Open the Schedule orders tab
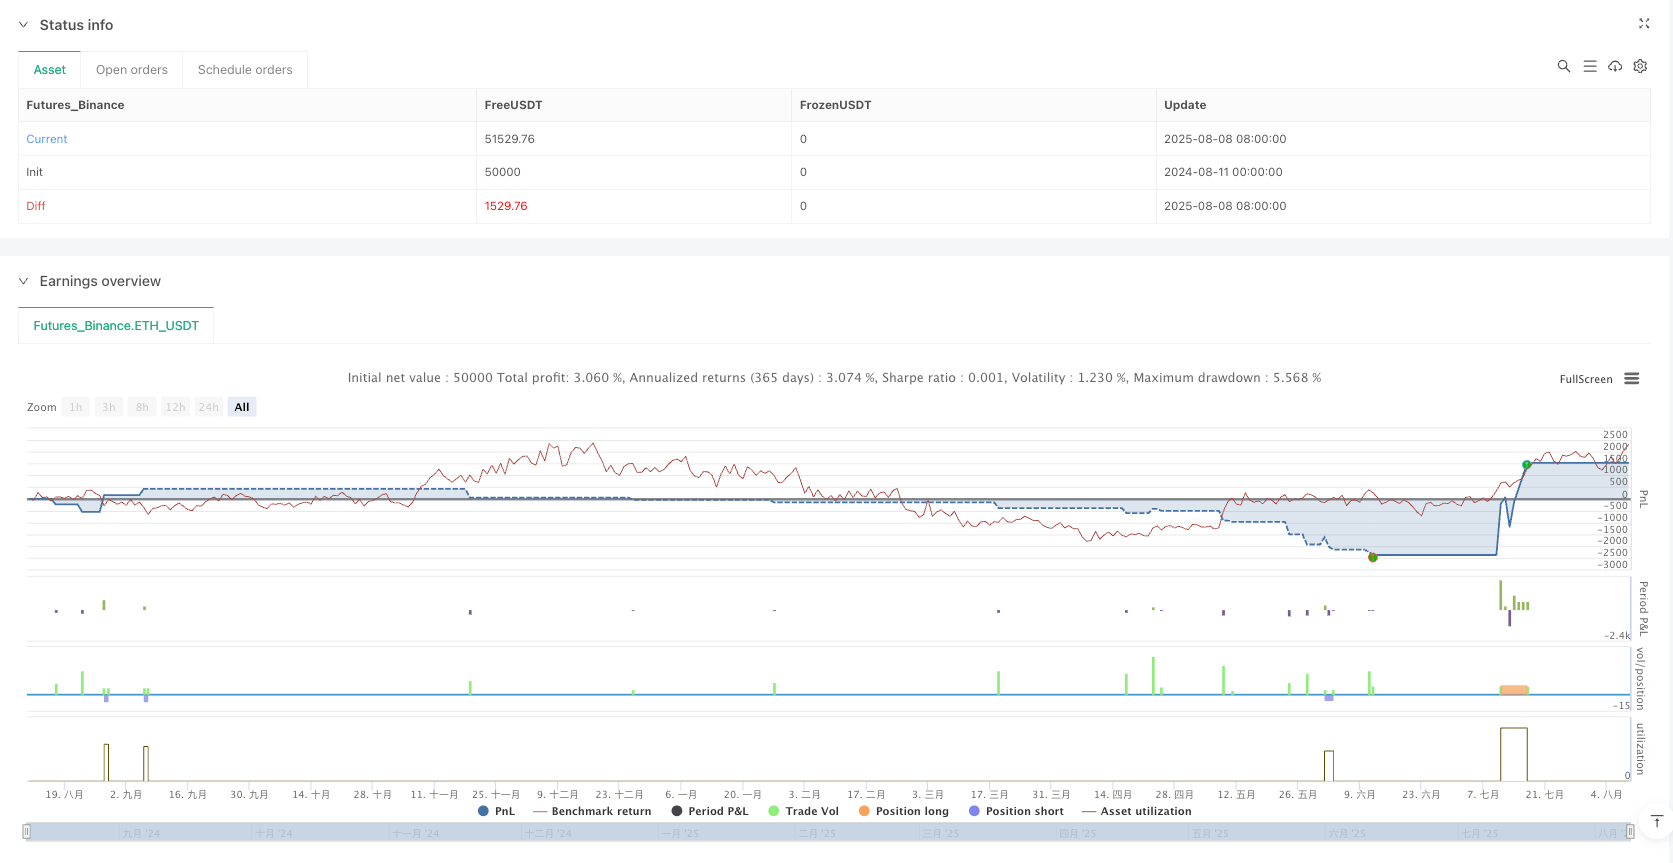 245,70
